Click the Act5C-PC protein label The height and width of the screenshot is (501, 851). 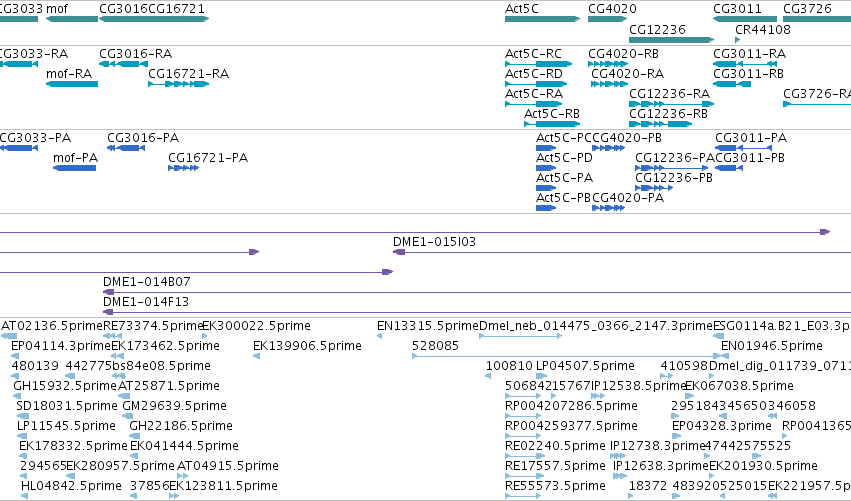tap(564, 138)
